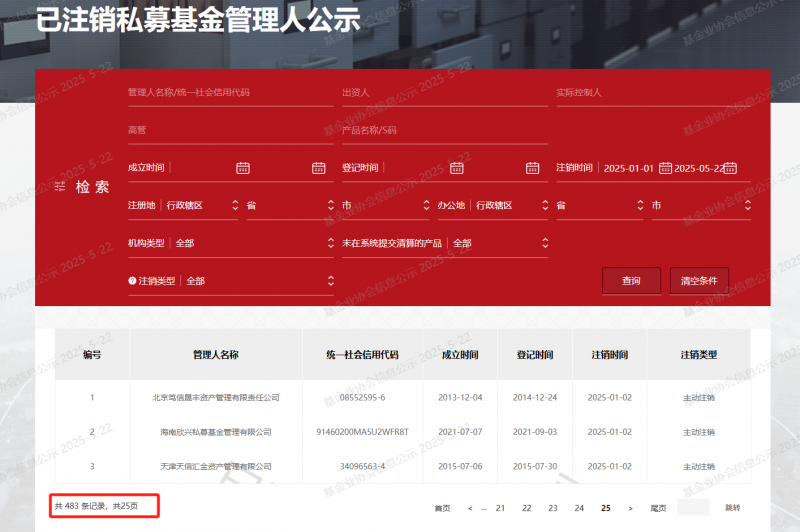The height and width of the screenshot is (532, 800).
Task: Go to 尾页 last page
Action: coord(658,508)
